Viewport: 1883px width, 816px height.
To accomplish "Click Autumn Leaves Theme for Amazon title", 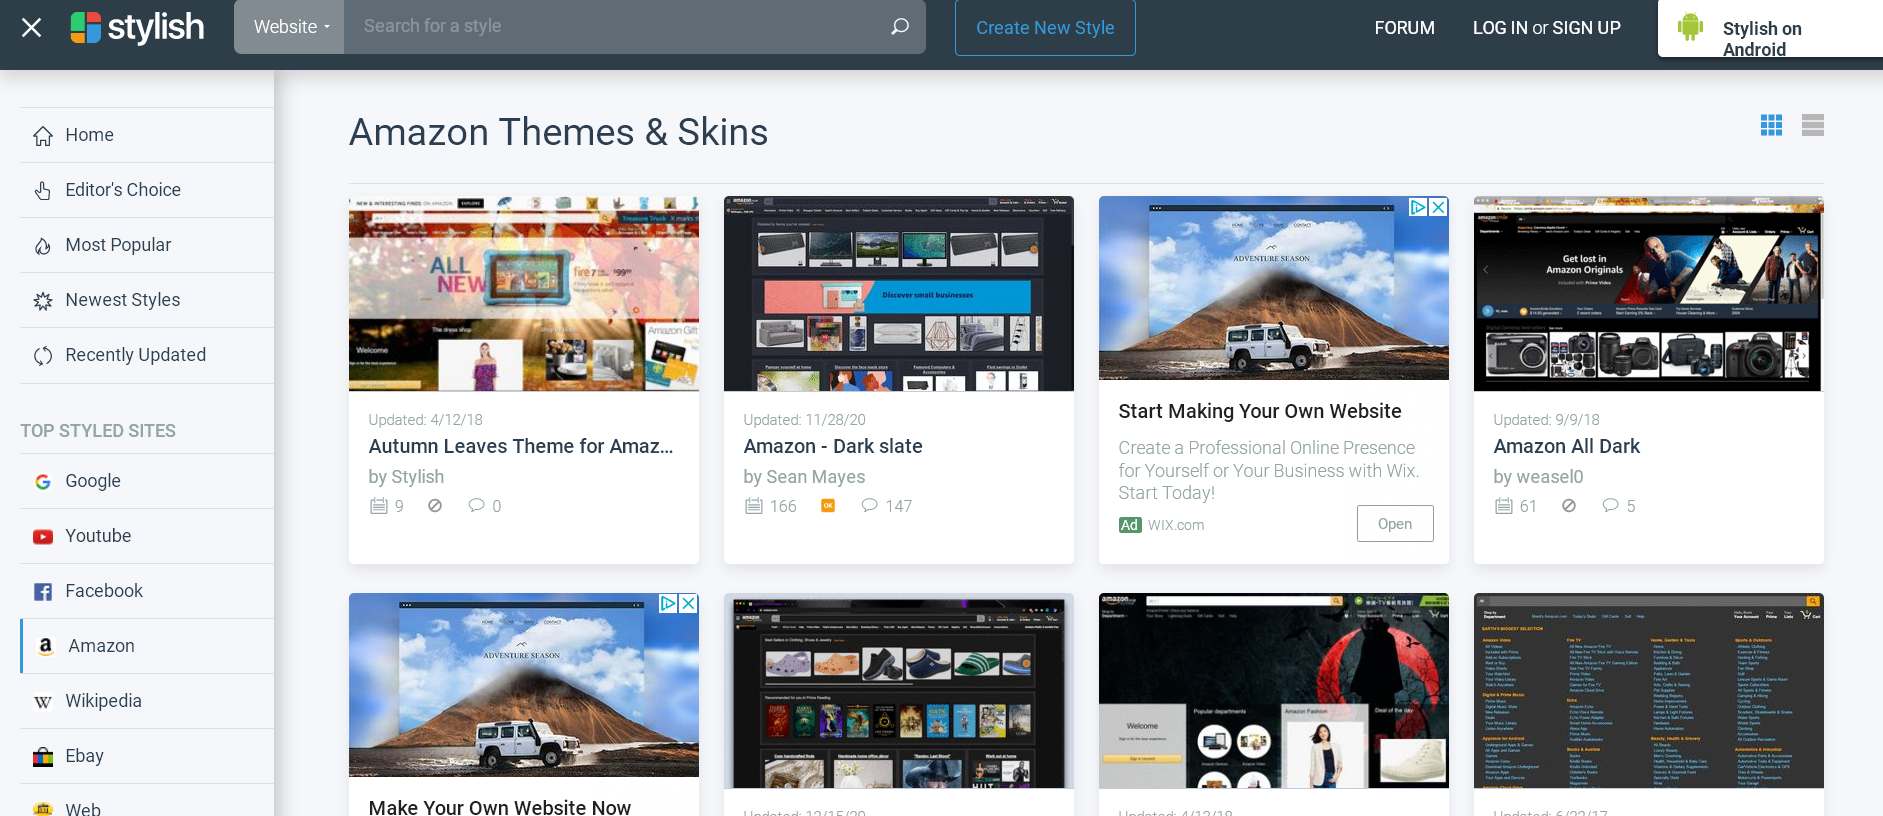I will [x=521, y=446].
